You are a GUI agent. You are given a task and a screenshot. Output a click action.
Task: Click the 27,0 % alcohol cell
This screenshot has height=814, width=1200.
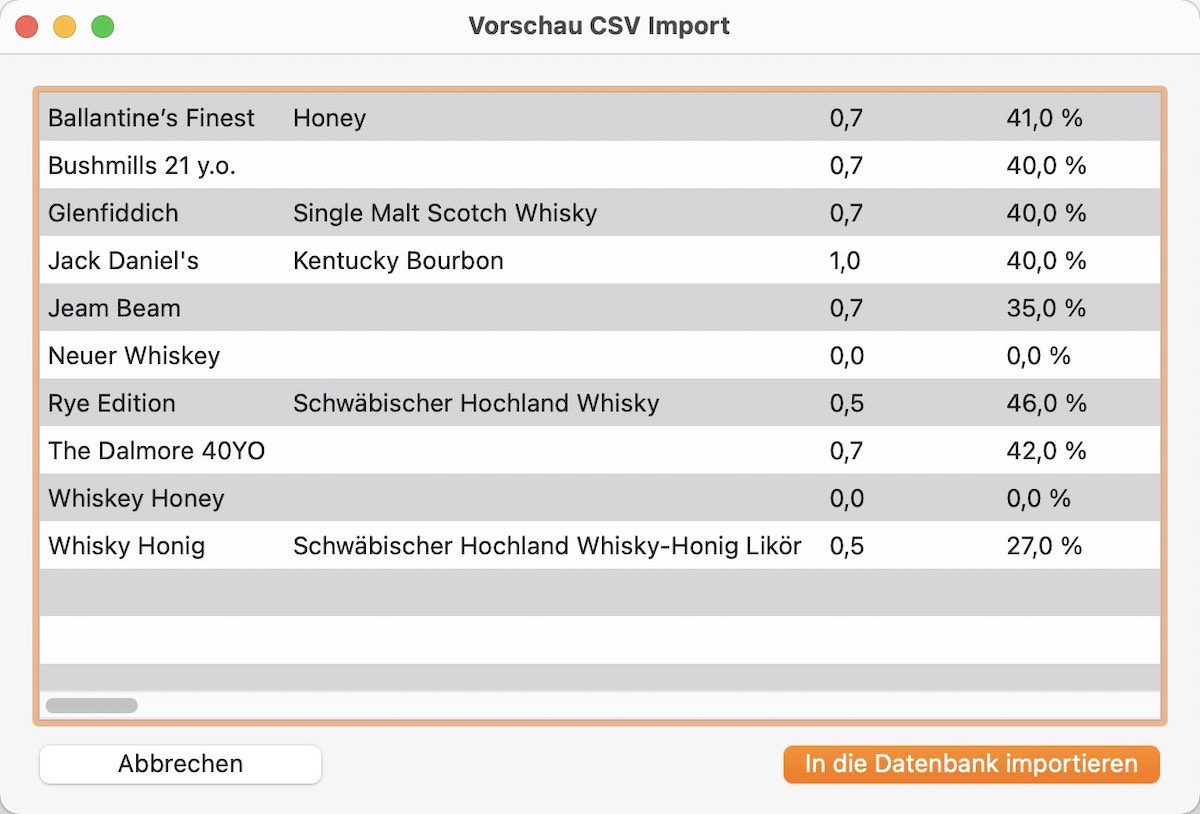click(x=1044, y=546)
